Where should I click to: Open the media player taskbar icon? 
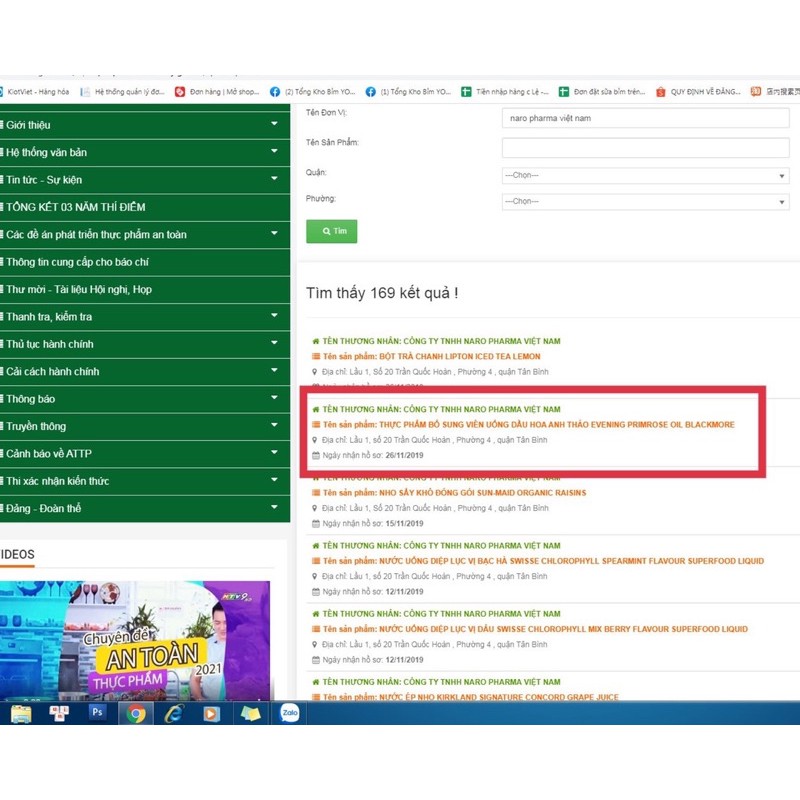(212, 713)
